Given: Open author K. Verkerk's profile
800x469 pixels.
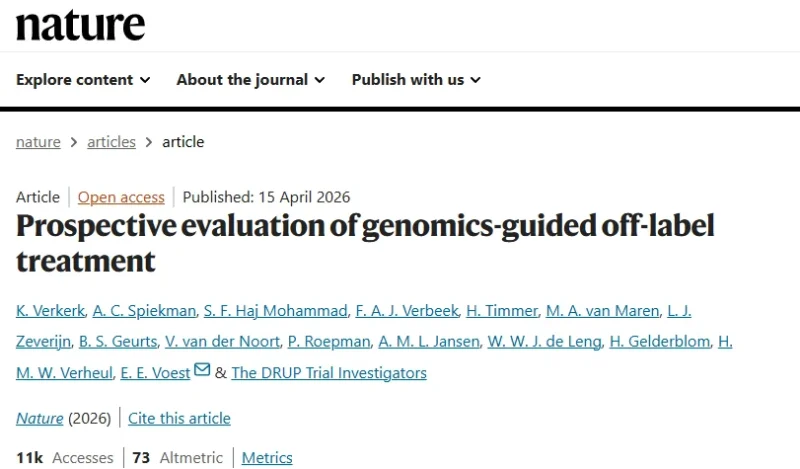Looking at the screenshot, I should point(49,311).
